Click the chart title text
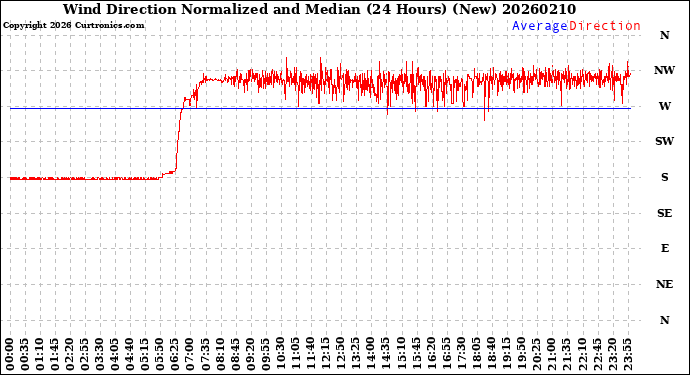 click(319, 9)
